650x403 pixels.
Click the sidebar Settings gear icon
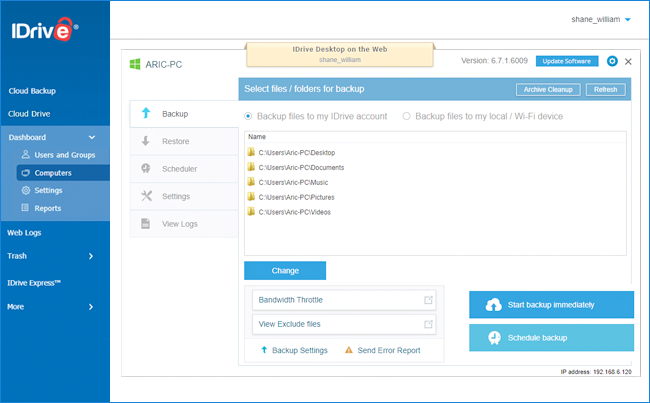pos(26,190)
